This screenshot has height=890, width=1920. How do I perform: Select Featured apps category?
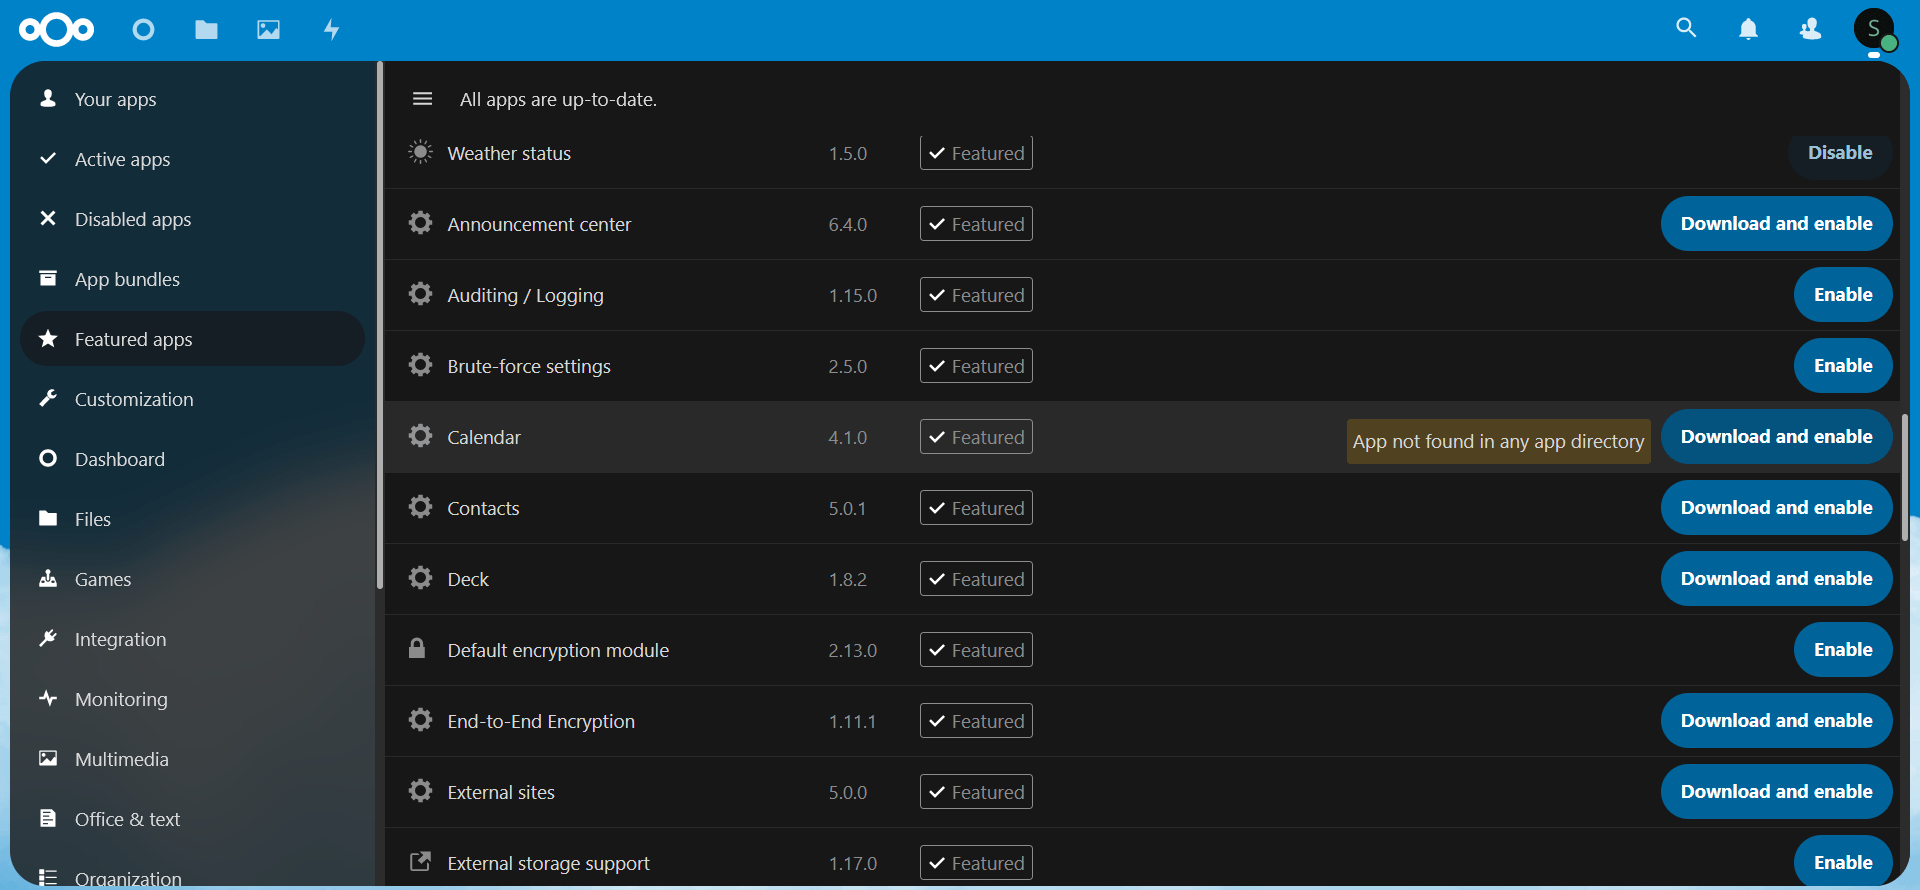point(192,339)
